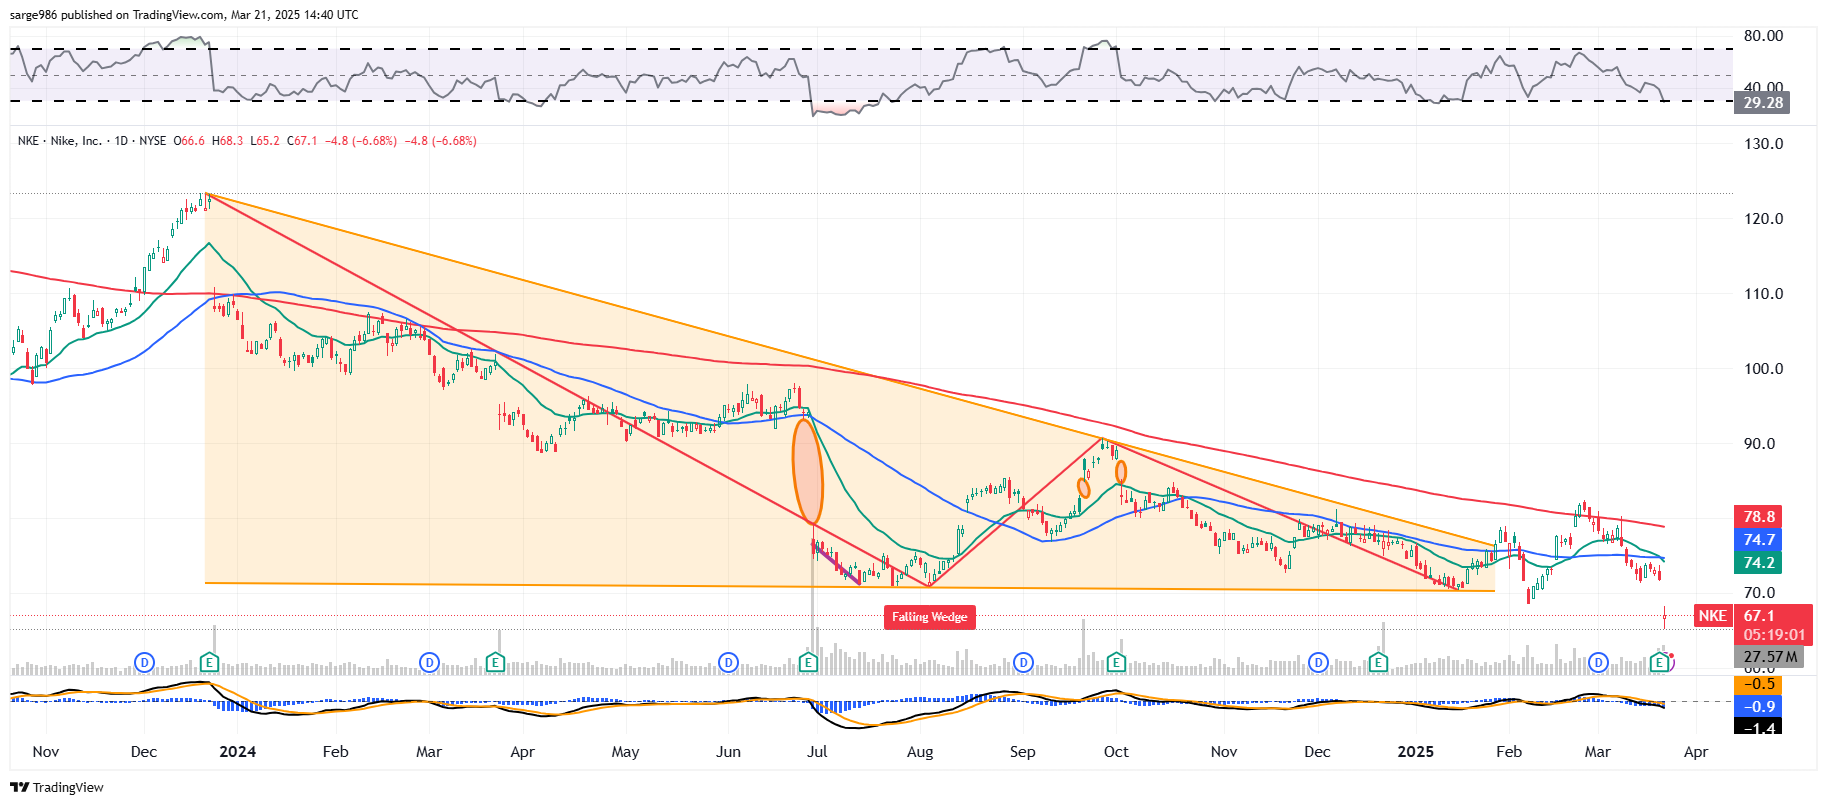Open the earnings marker in late December 2024
Image resolution: width=1827 pixels, height=805 pixels.
coord(1378,662)
